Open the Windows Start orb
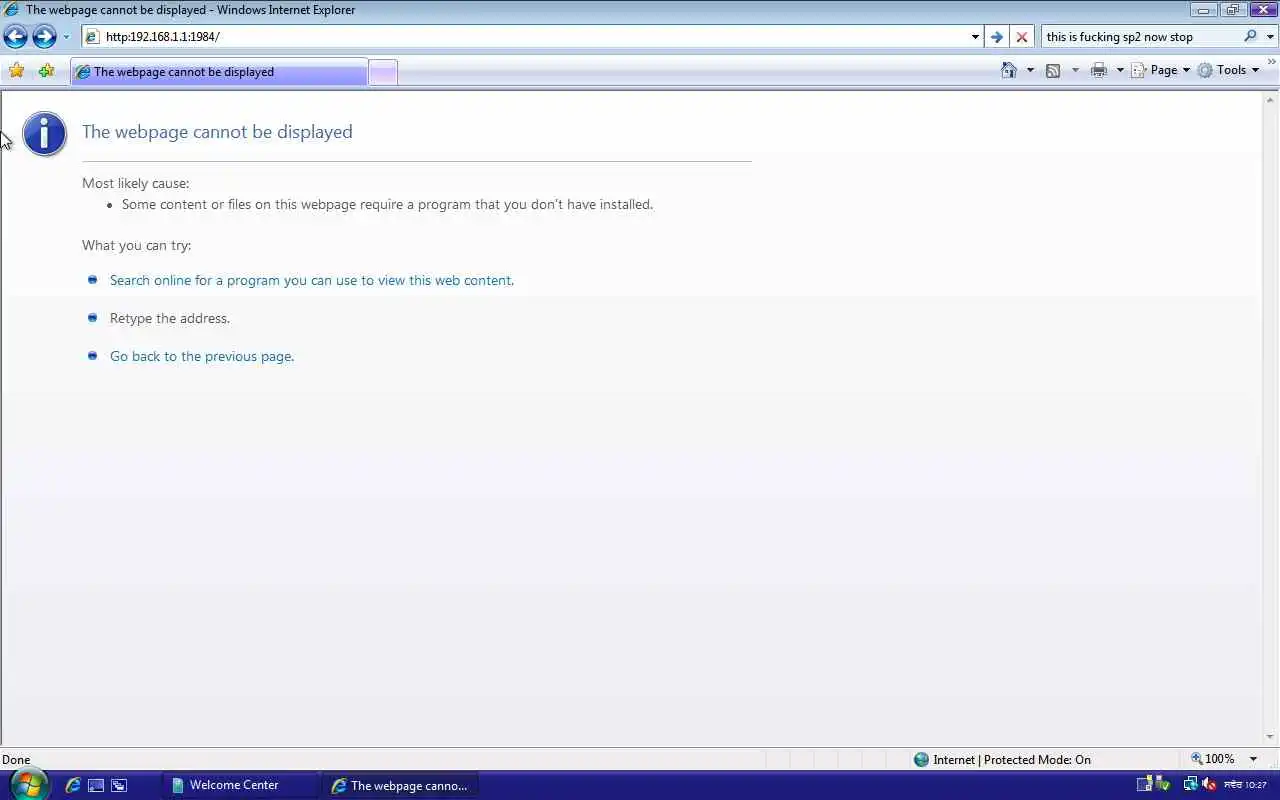The height and width of the screenshot is (800, 1280). 28,784
